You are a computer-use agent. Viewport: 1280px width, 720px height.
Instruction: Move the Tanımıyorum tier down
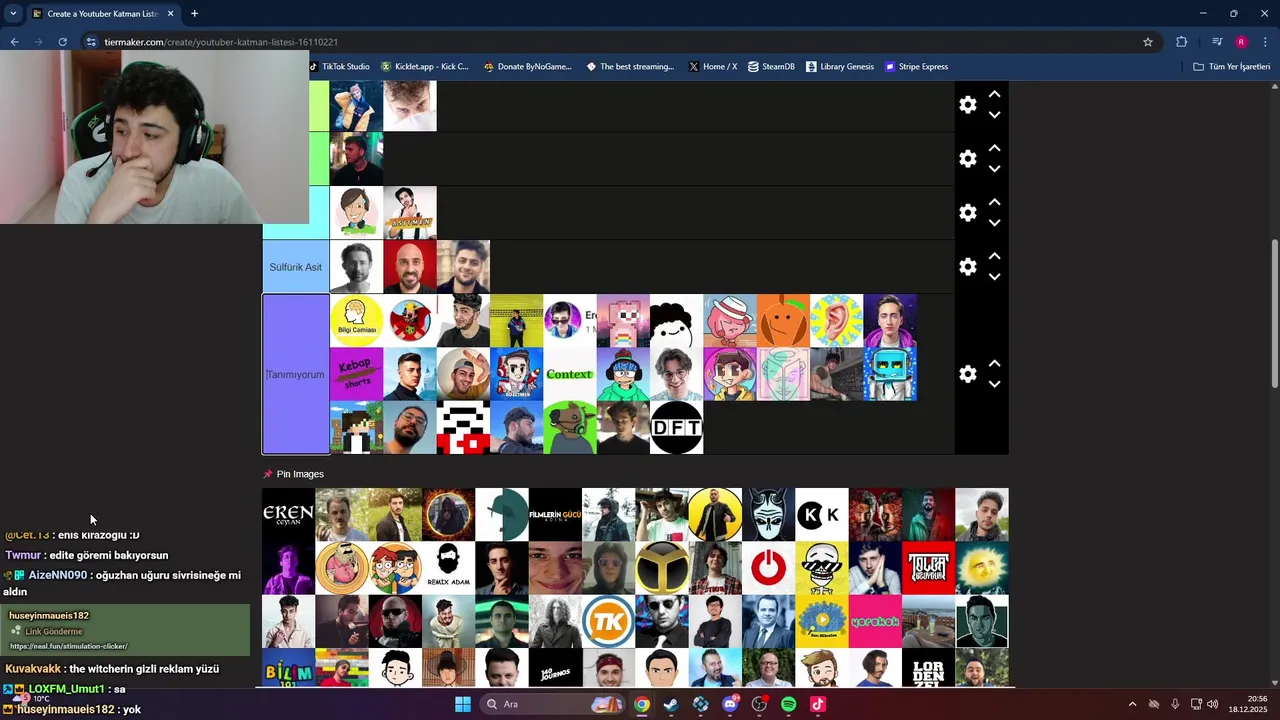(994, 384)
